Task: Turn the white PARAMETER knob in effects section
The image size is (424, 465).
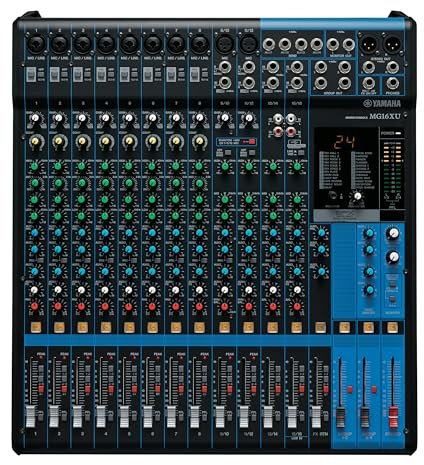Action: click(x=357, y=196)
